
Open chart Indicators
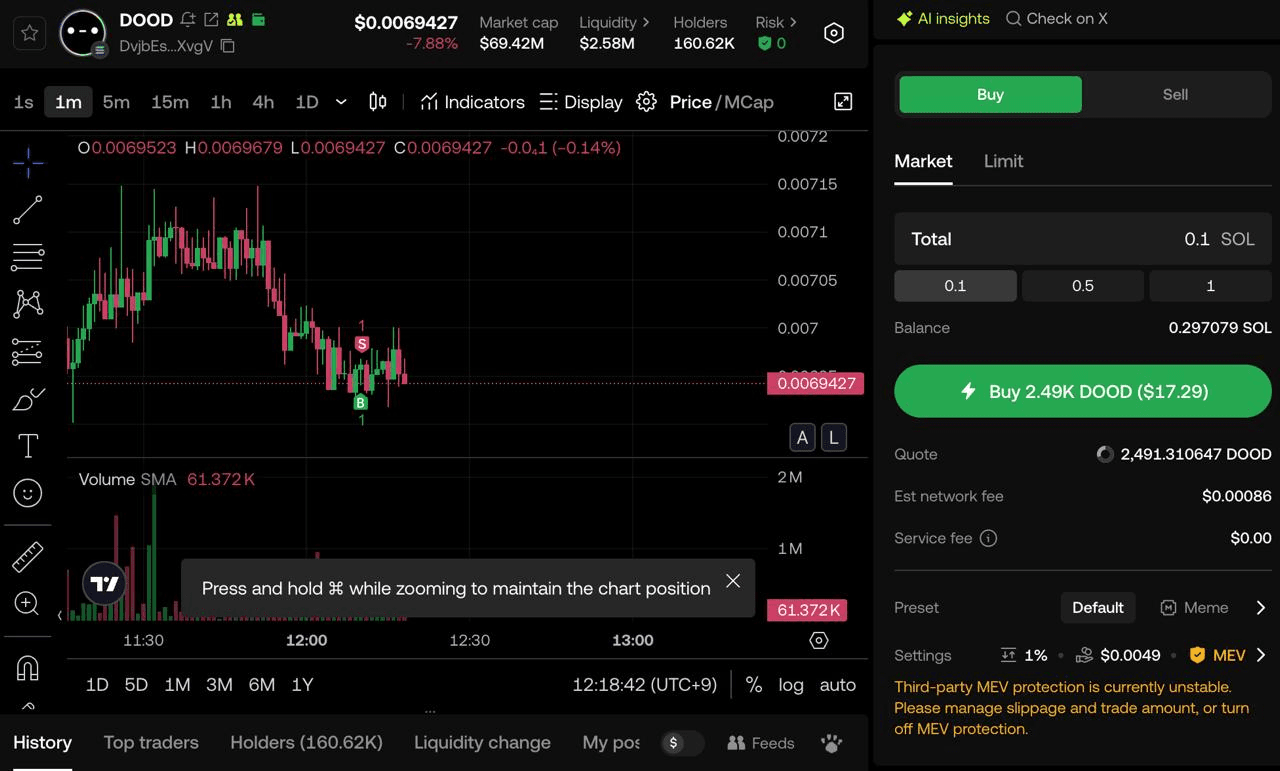pos(472,102)
